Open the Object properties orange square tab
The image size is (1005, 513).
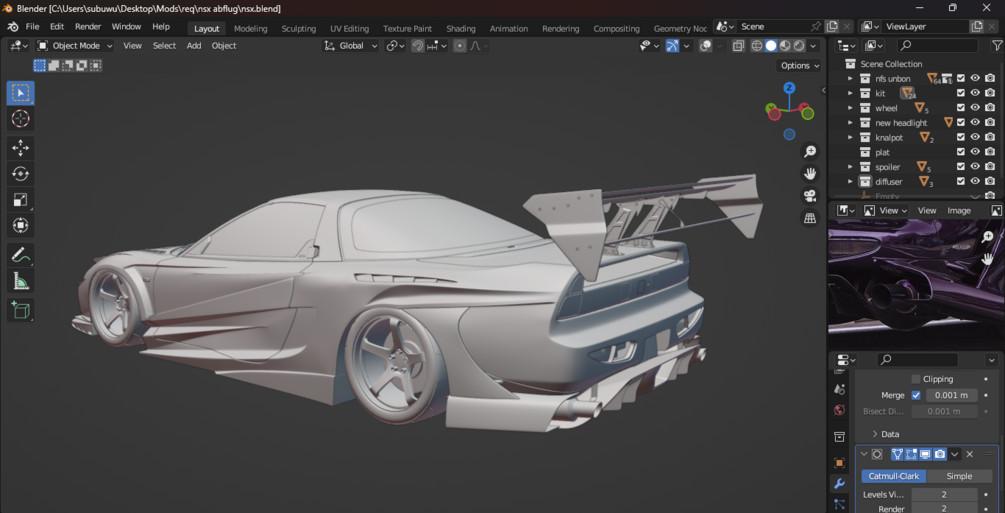[x=839, y=462]
